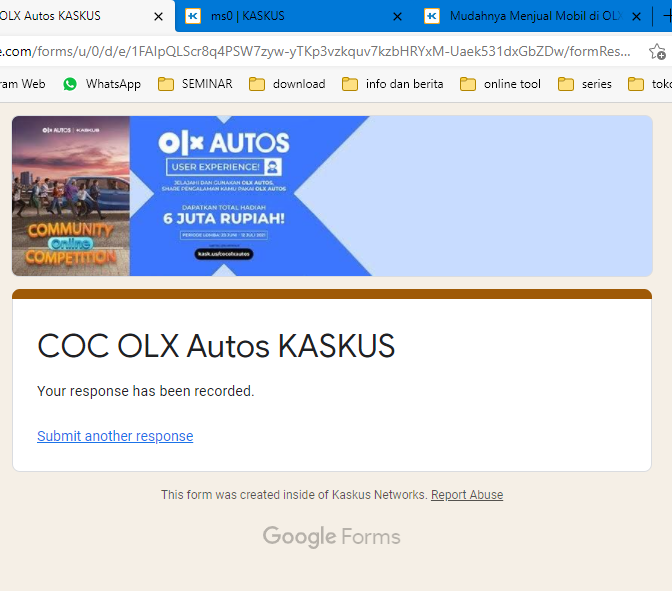Viewport: 672px width, 591px height.
Task: Click 'Your response has been recorded.' text
Action: pyautogui.click(x=146, y=391)
